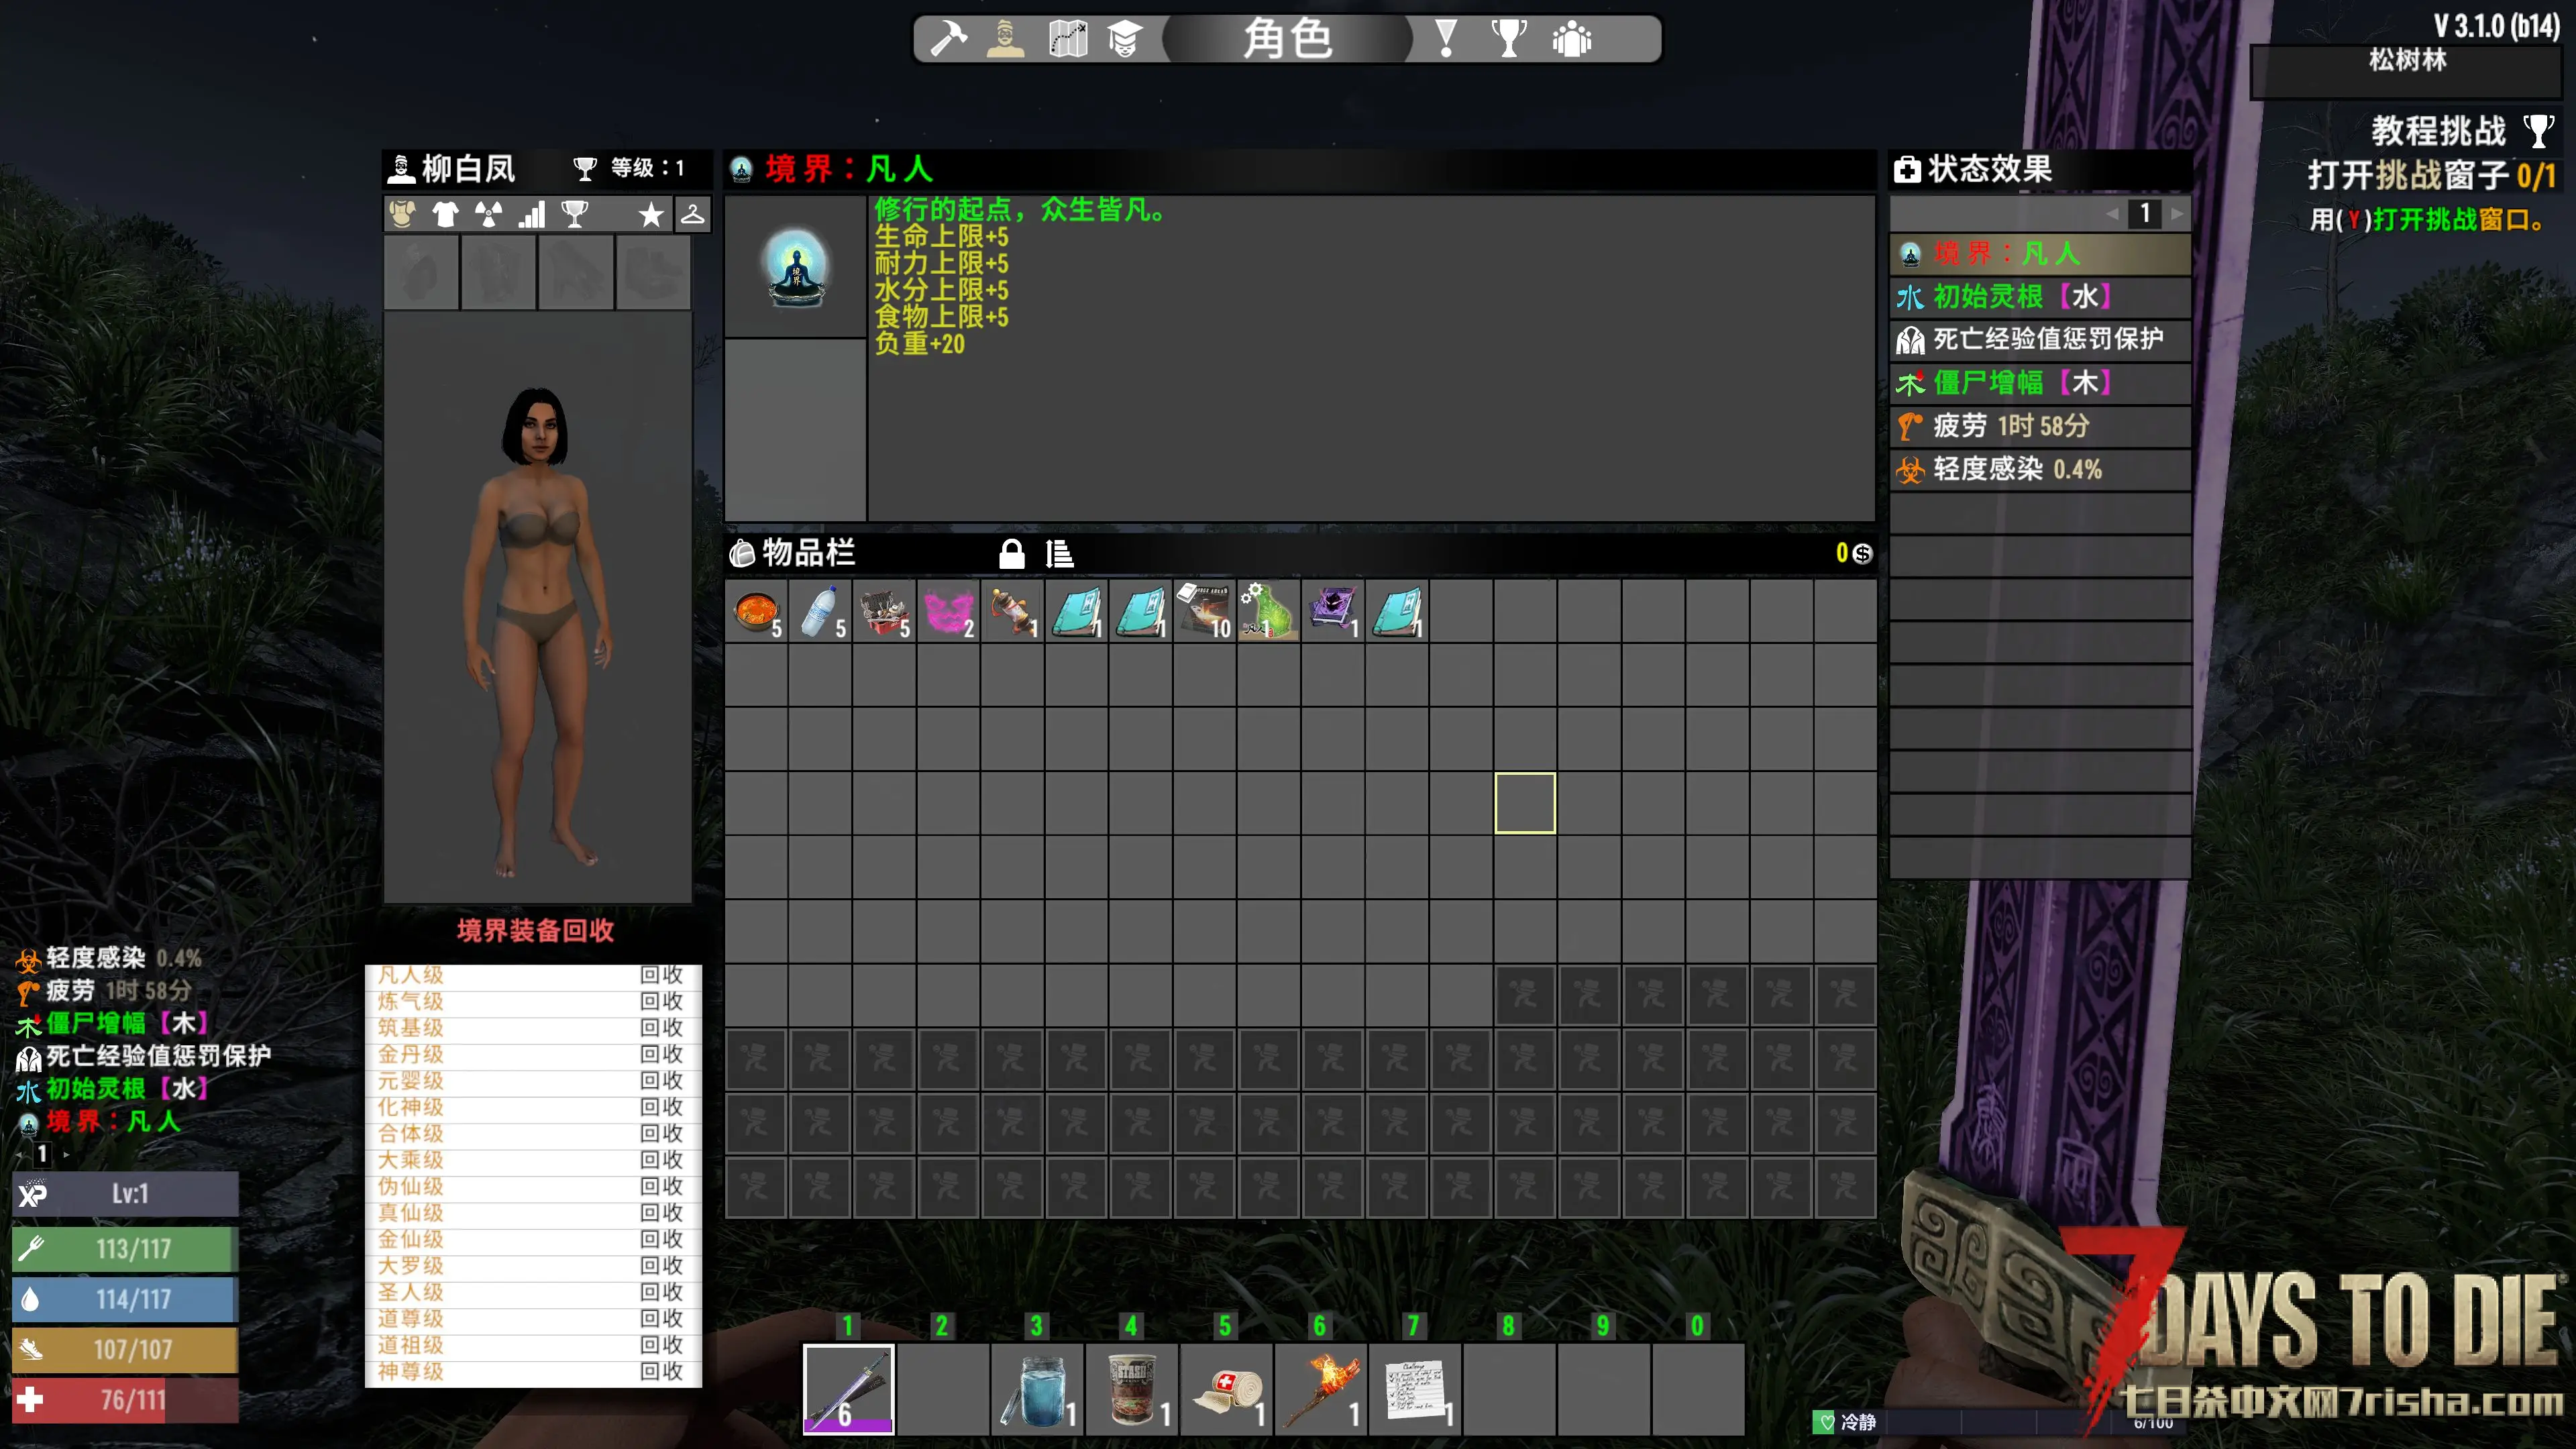This screenshot has height=1449, width=2576.
Task: Select the Forge Ahead magazine stack
Action: [1205, 611]
